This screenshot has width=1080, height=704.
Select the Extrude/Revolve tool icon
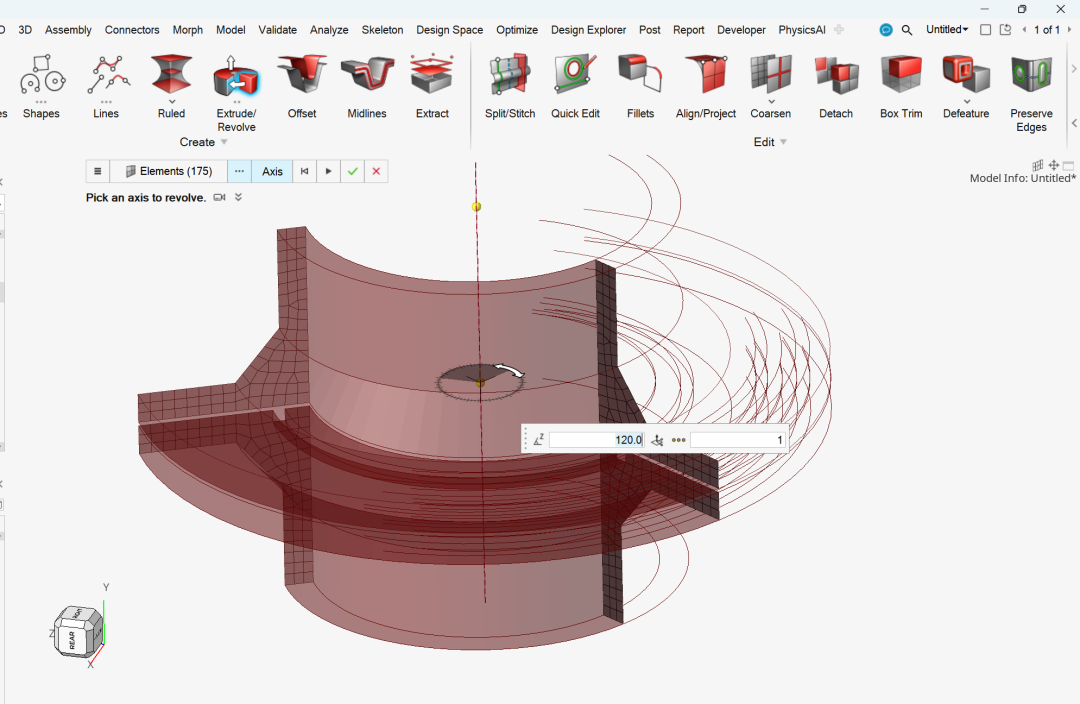pyautogui.click(x=236, y=78)
